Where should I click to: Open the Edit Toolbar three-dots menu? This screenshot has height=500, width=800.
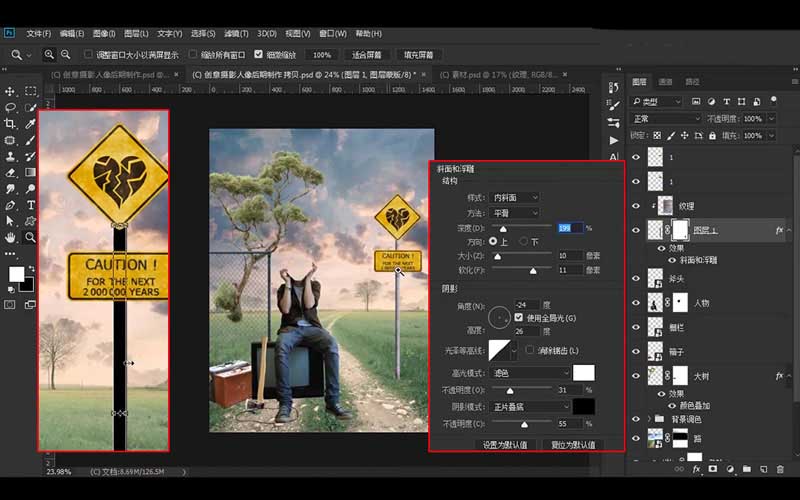10,253
